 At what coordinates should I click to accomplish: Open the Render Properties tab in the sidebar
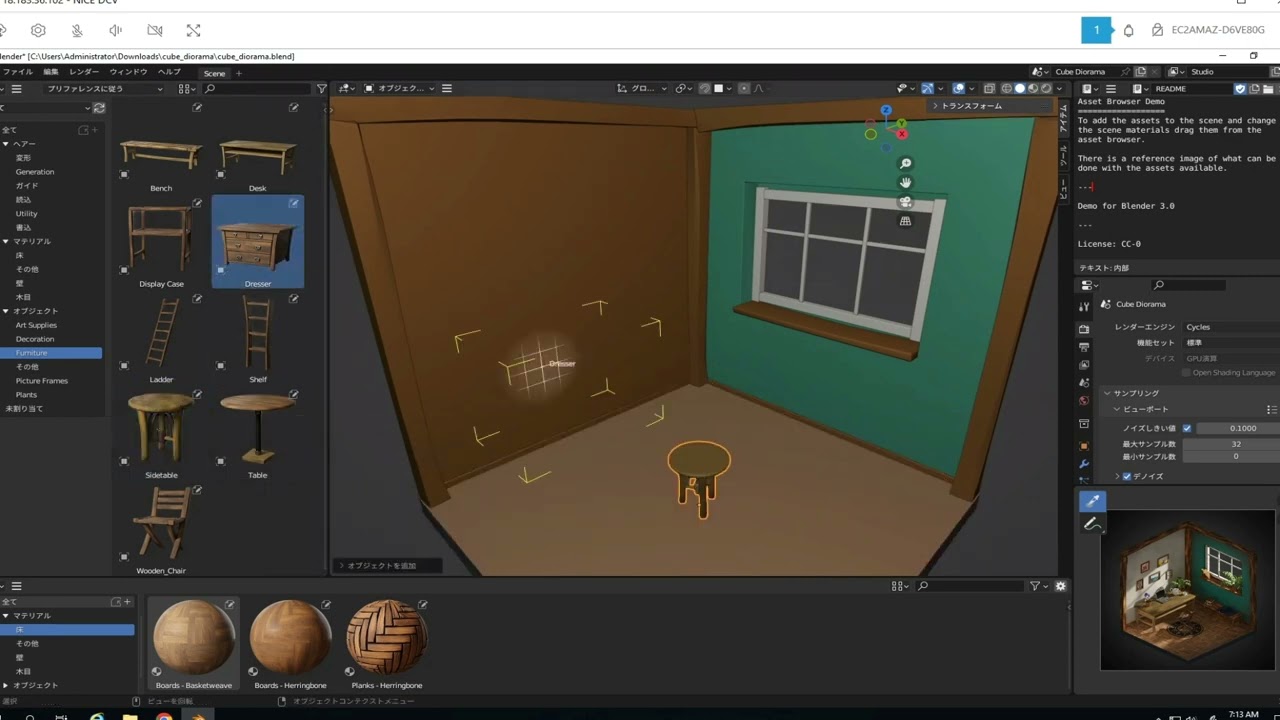[1084, 328]
